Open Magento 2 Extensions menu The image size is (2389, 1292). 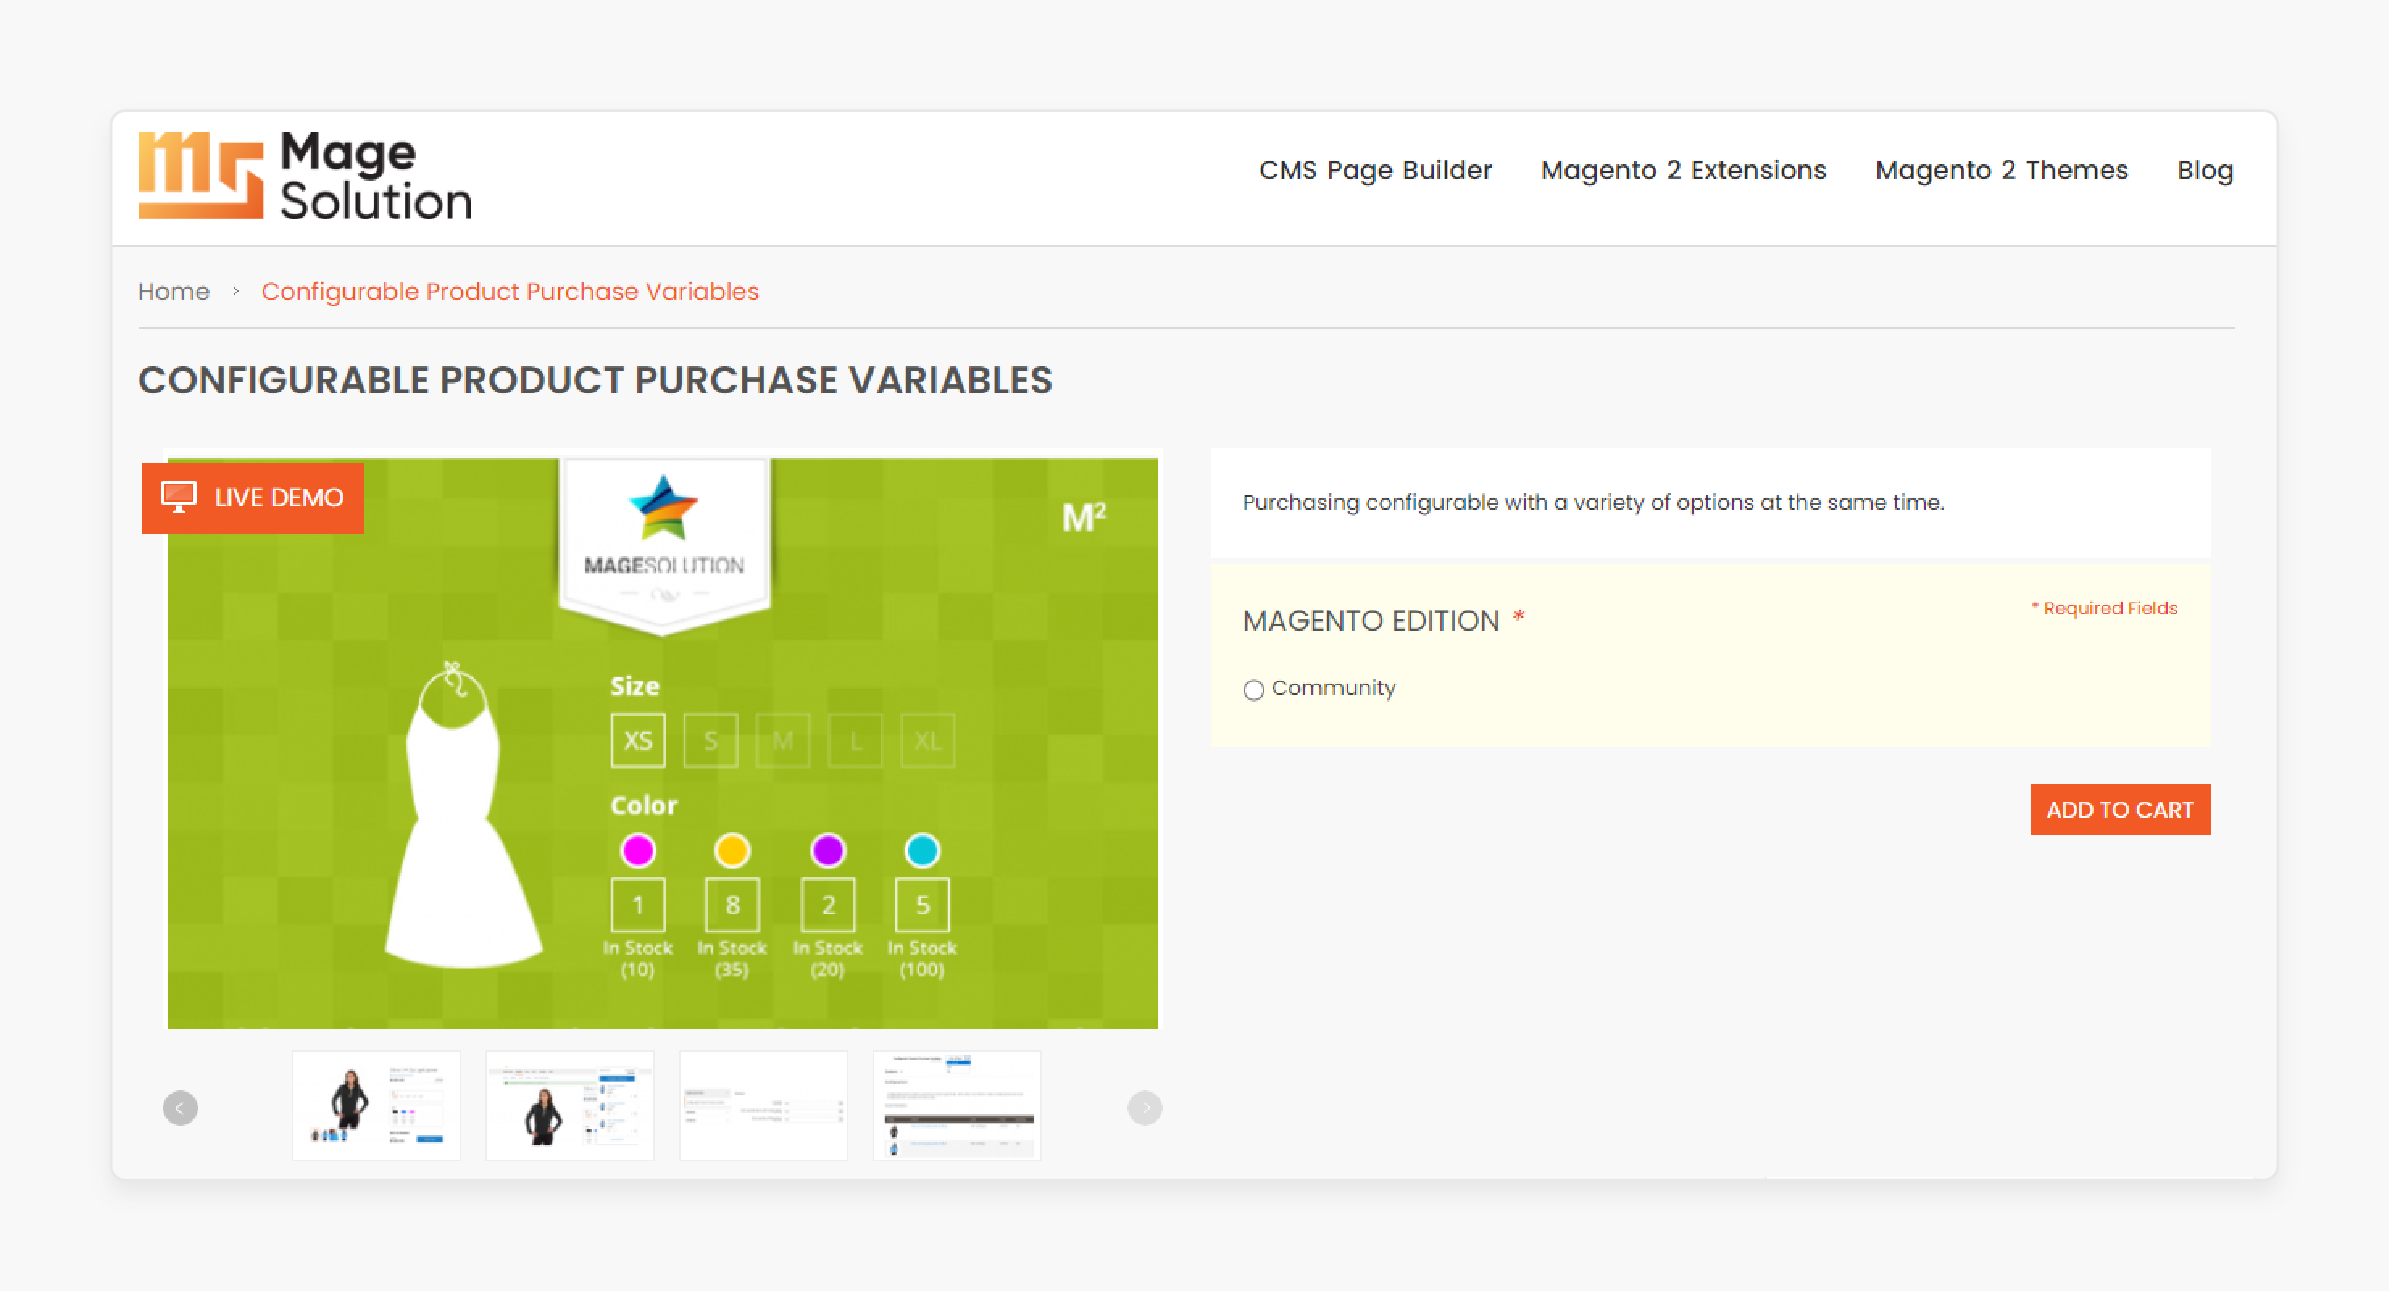[x=1683, y=170]
